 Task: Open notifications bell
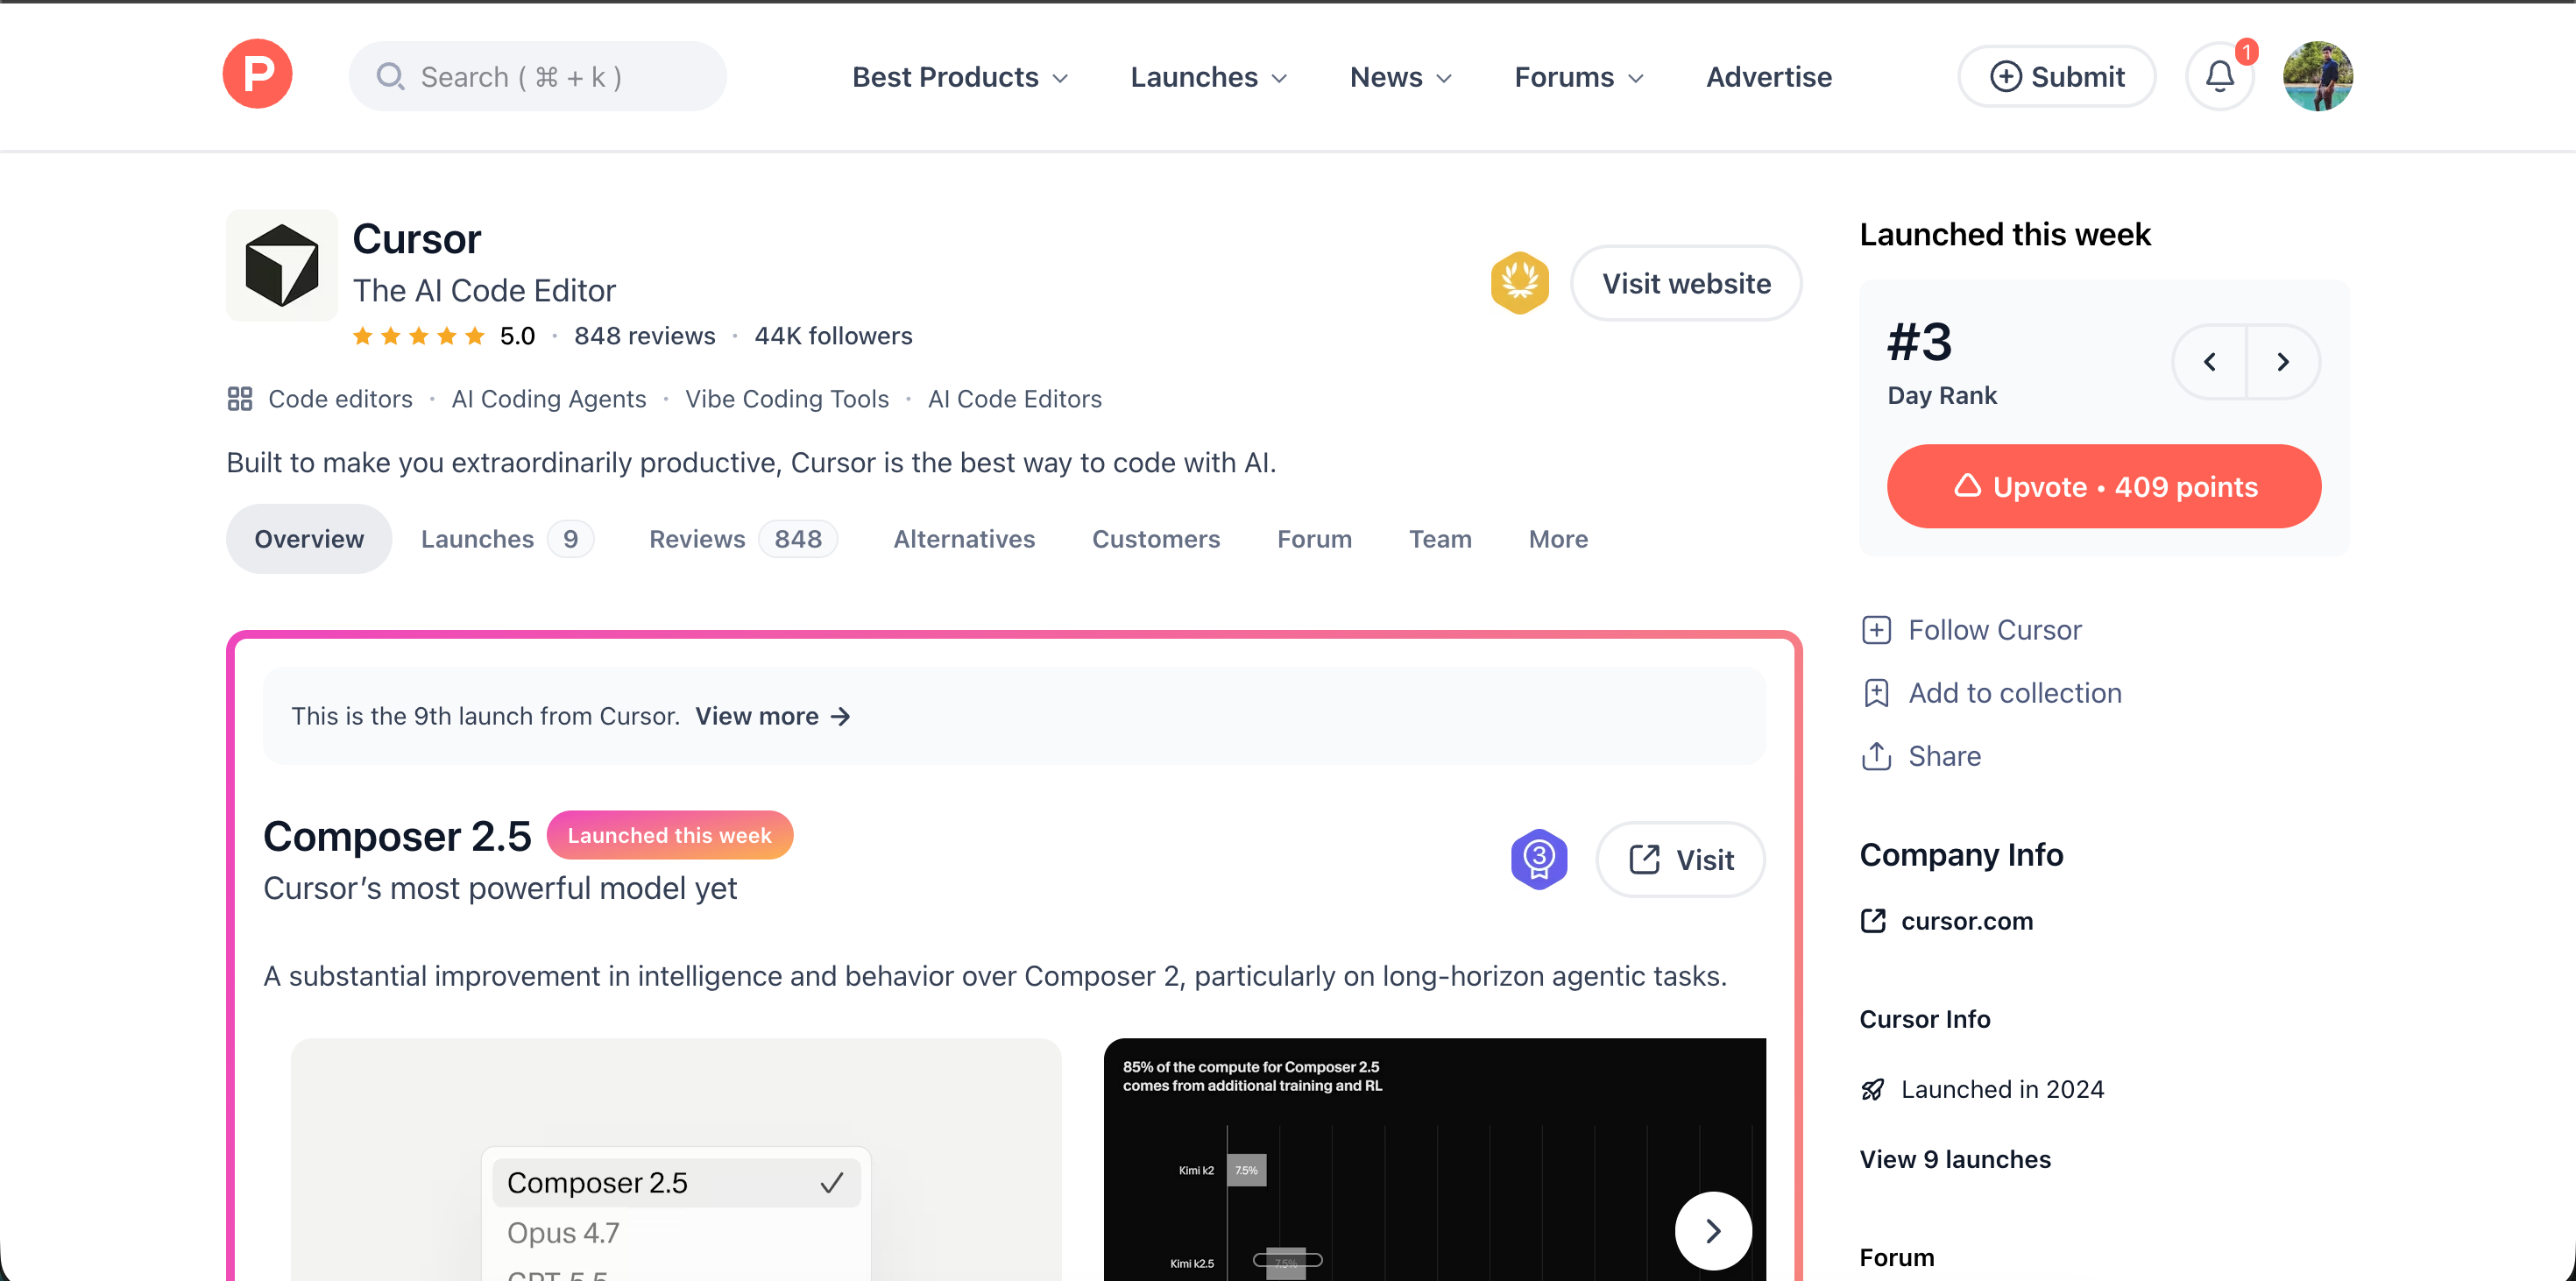[2220, 77]
